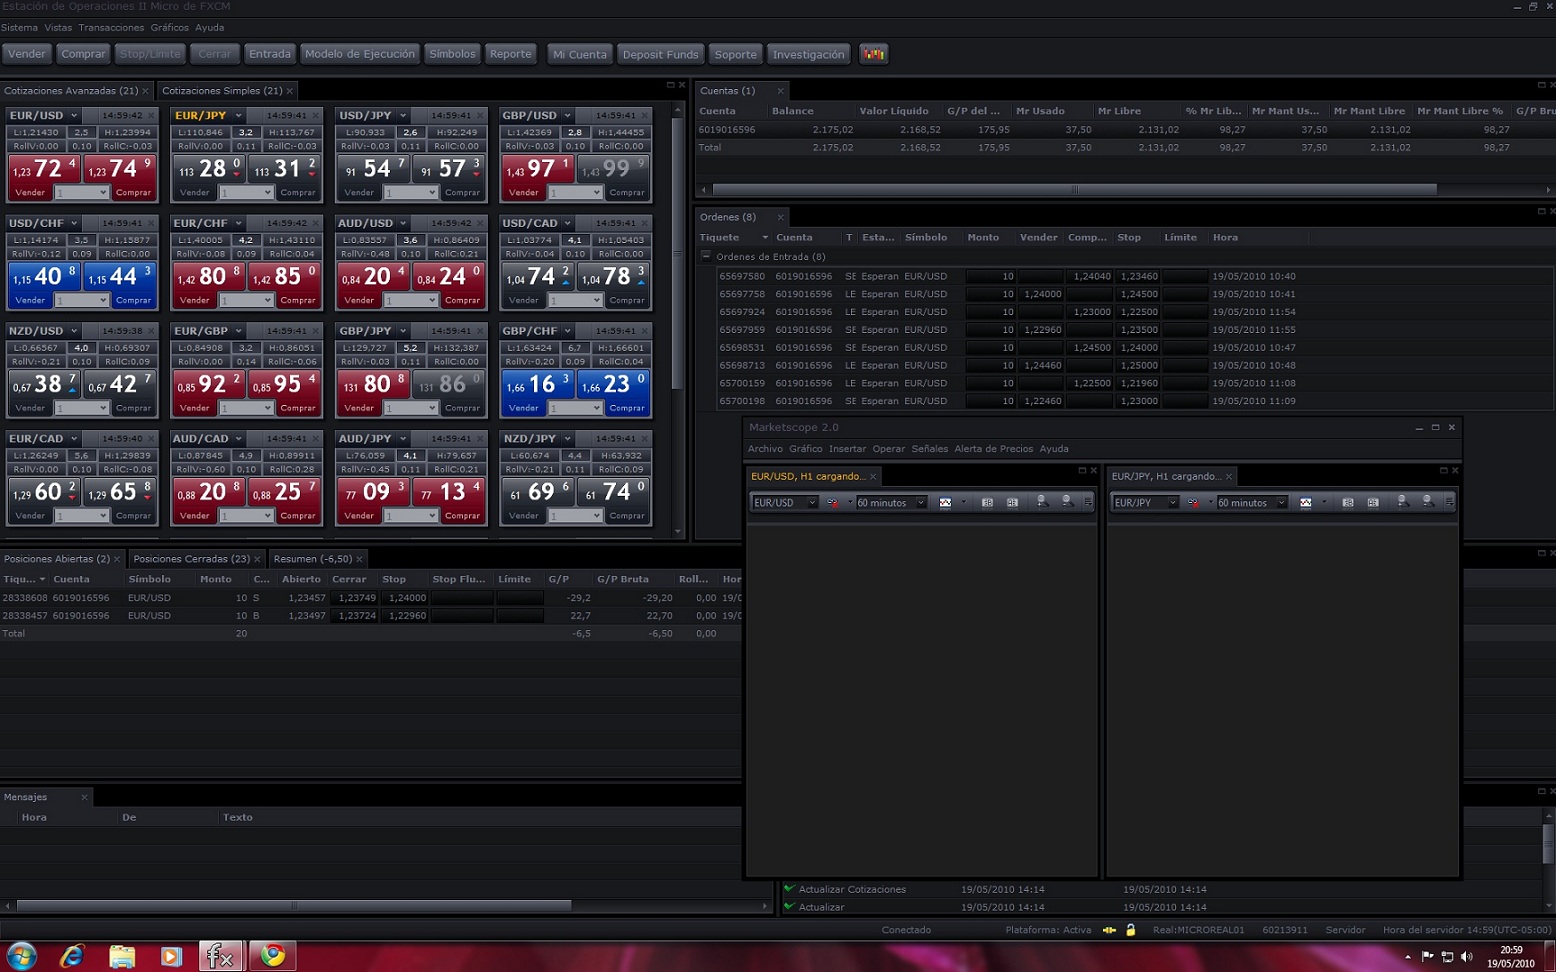The width and height of the screenshot is (1556, 972).
Task: Click the remove-indicator icon in EUR/JPY chart toolbar
Action: pyautogui.click(x=1193, y=503)
